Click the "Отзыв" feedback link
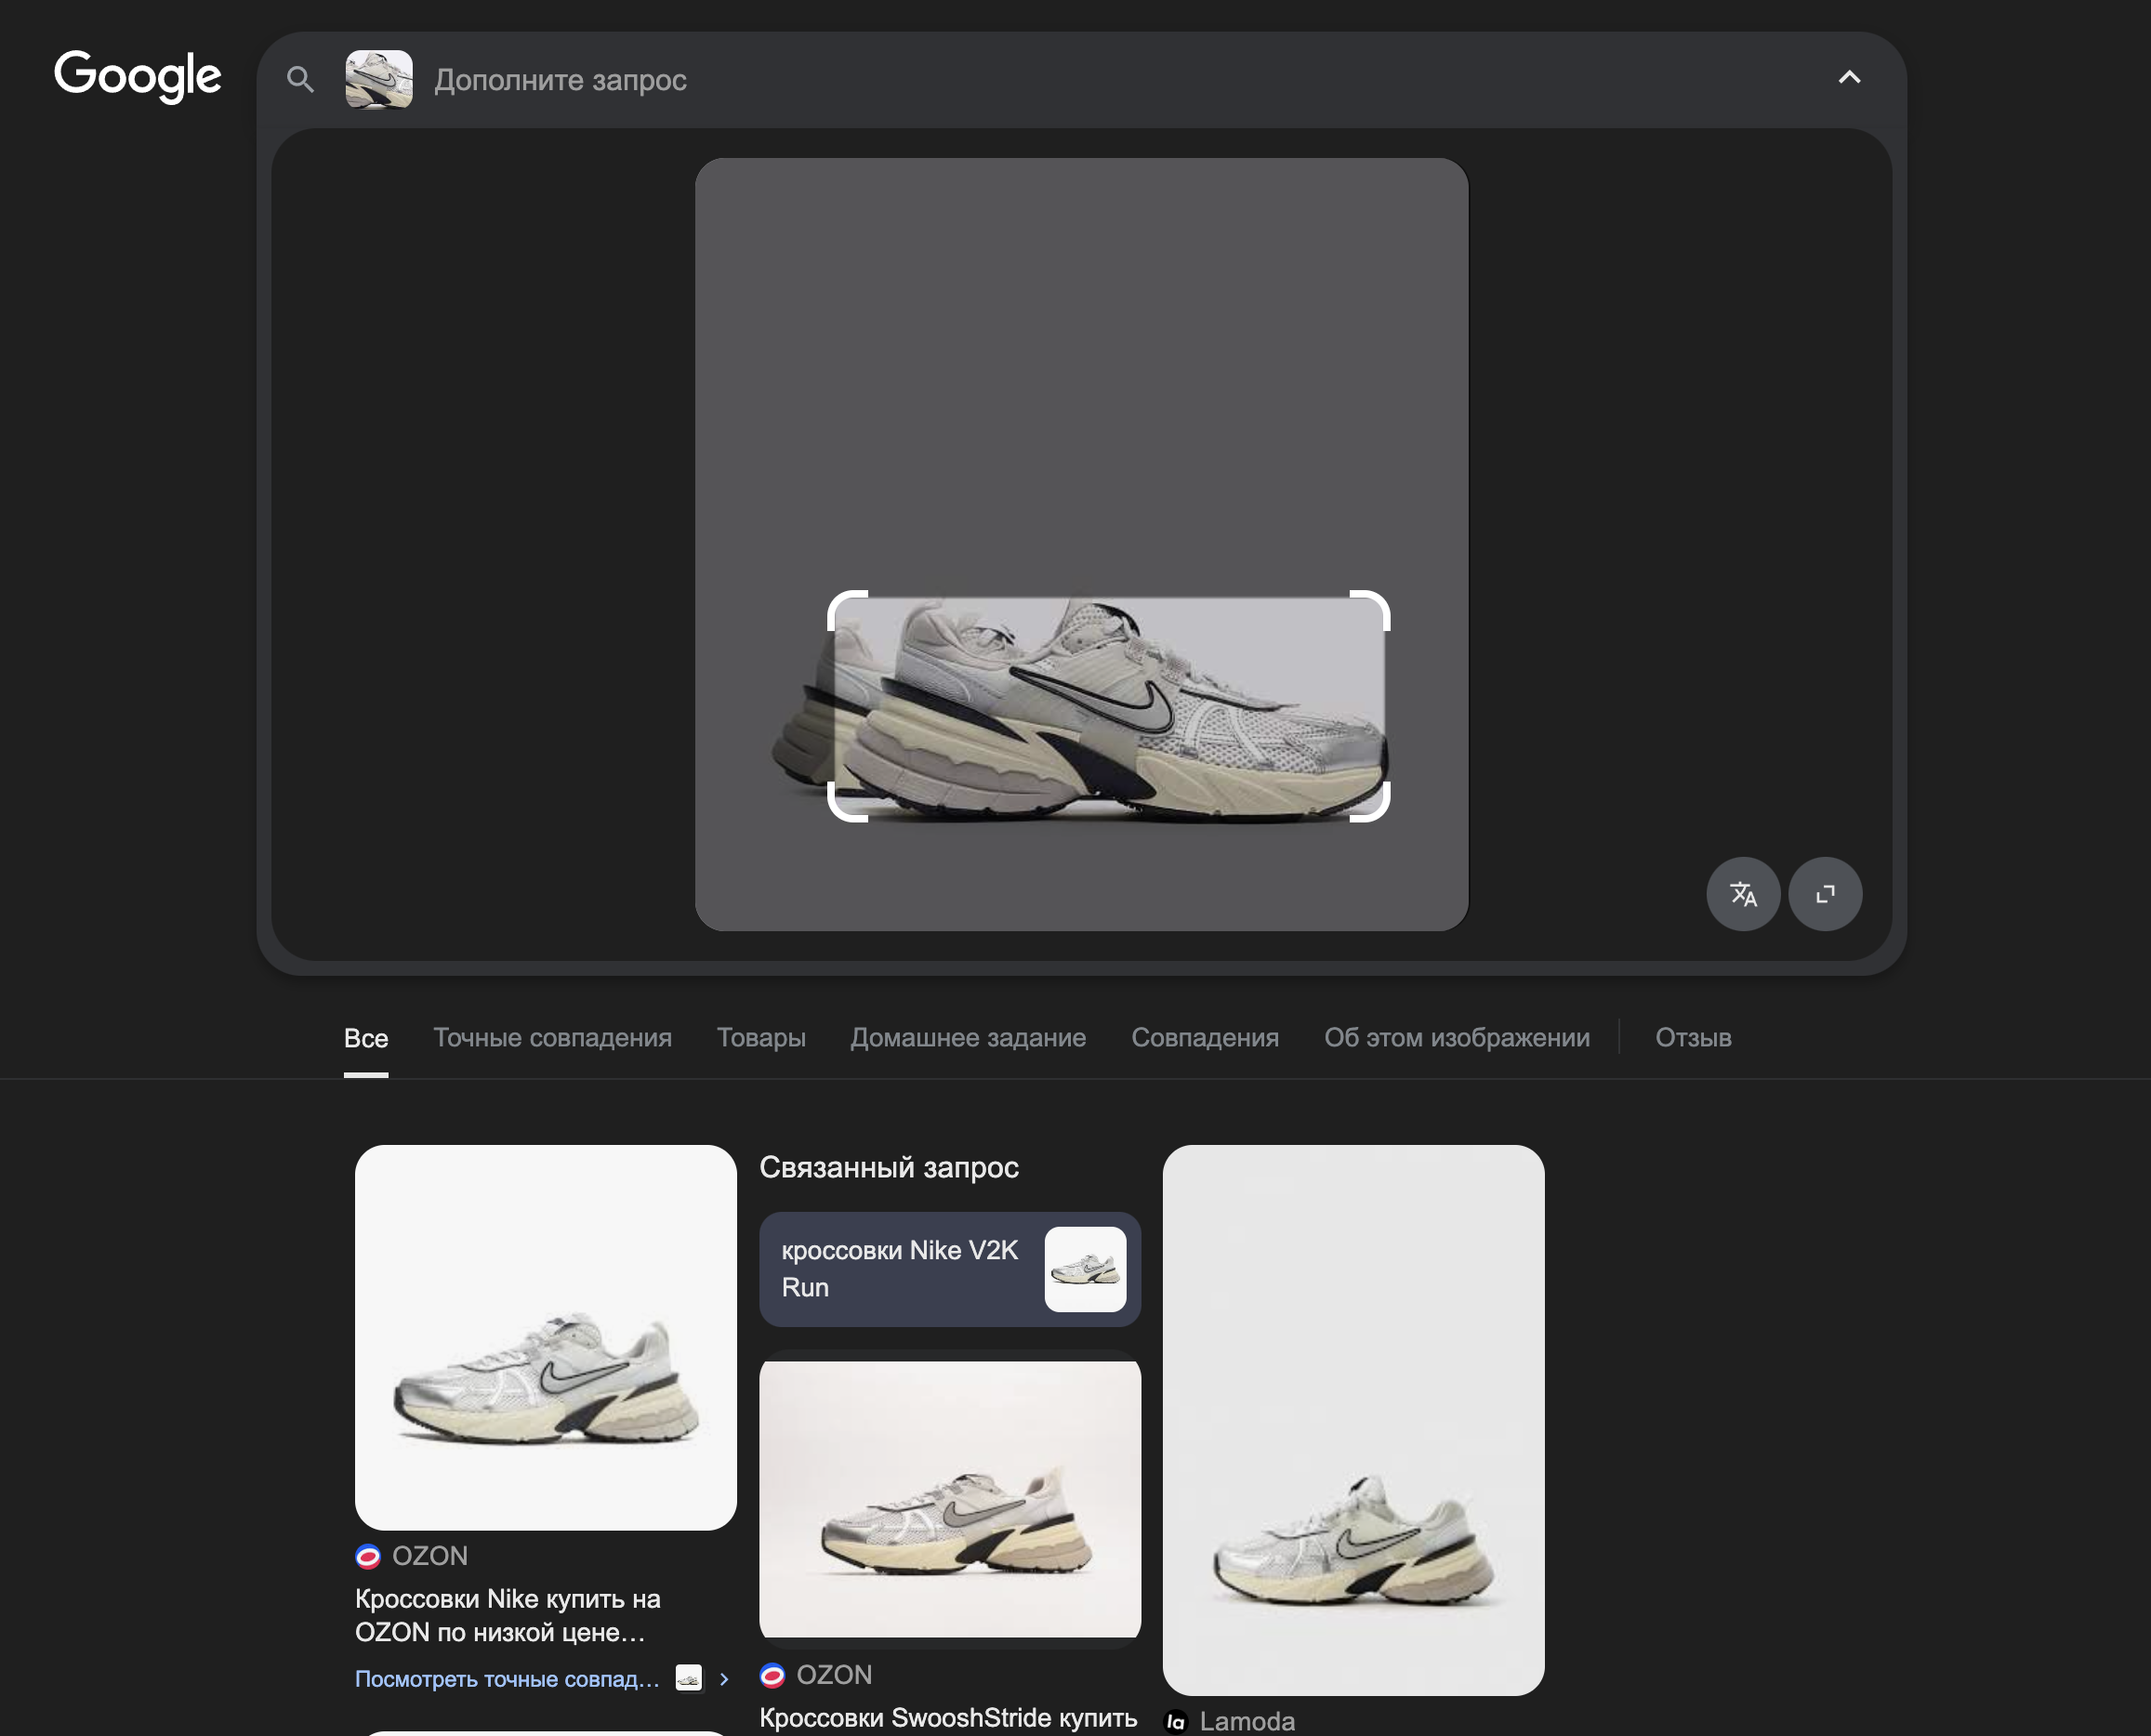This screenshot has height=1736, width=2151. (x=1693, y=1038)
